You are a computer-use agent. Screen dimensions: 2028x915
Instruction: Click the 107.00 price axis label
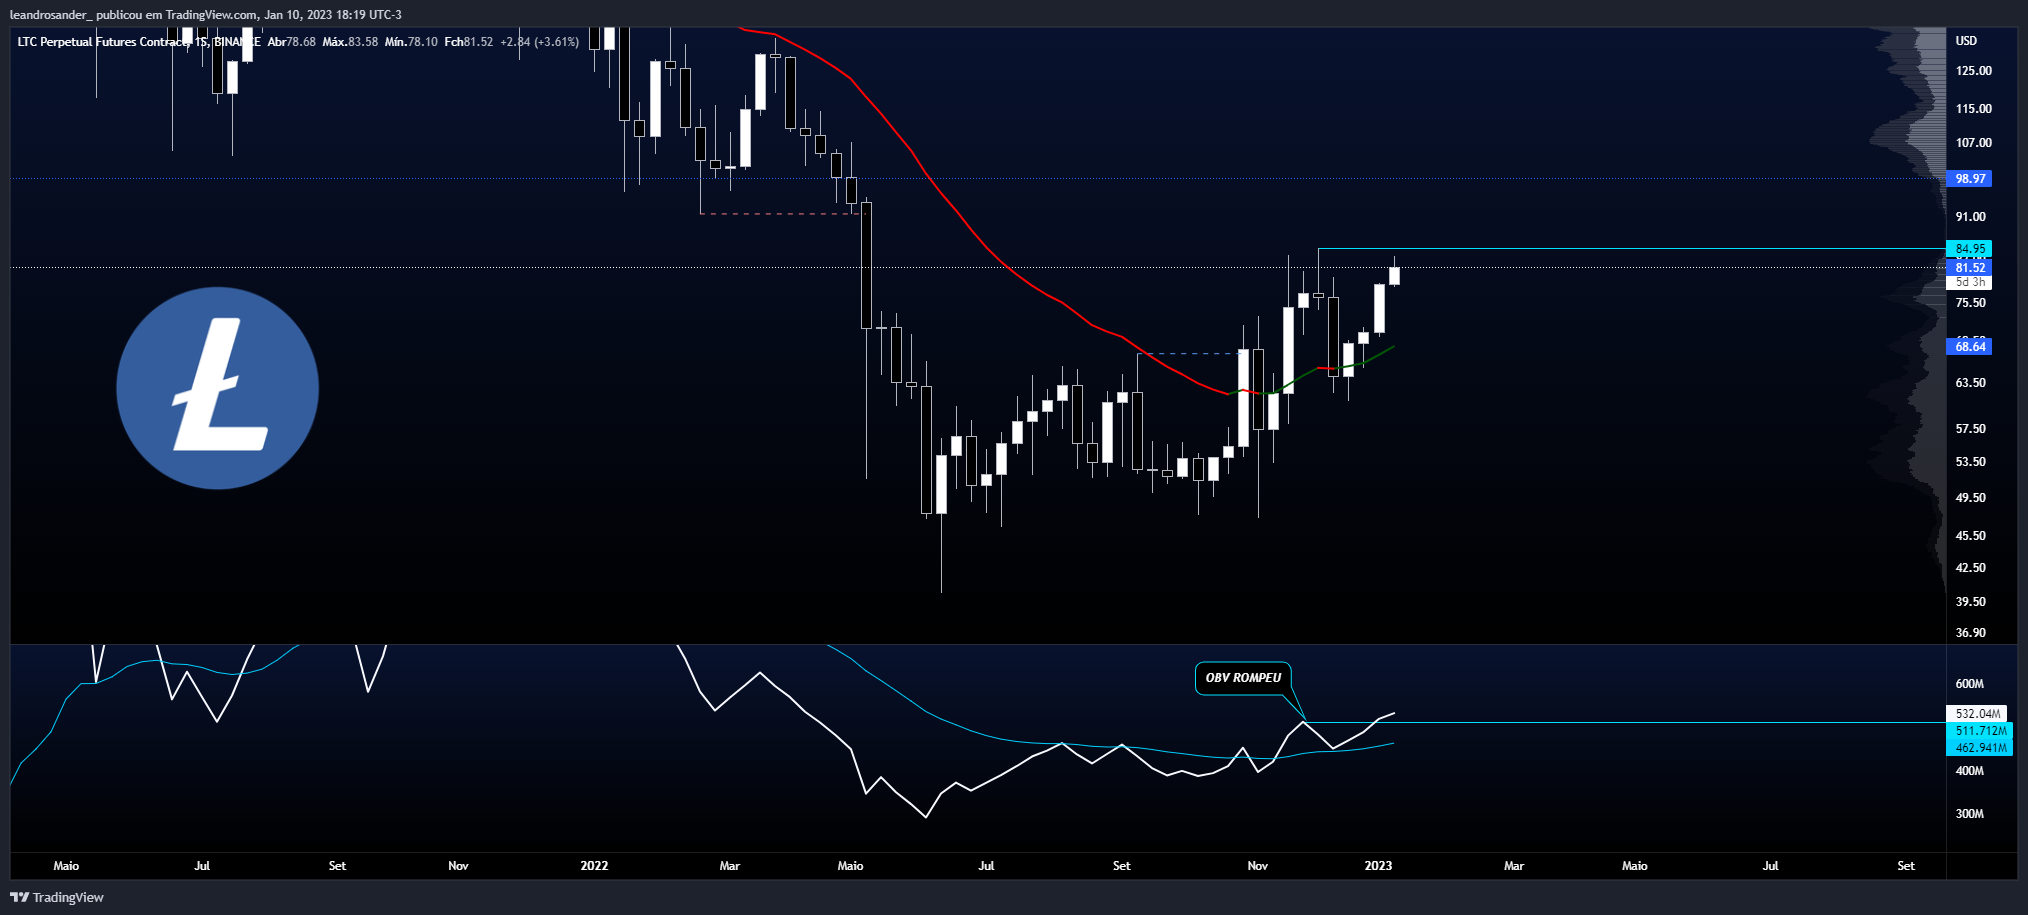click(1973, 143)
